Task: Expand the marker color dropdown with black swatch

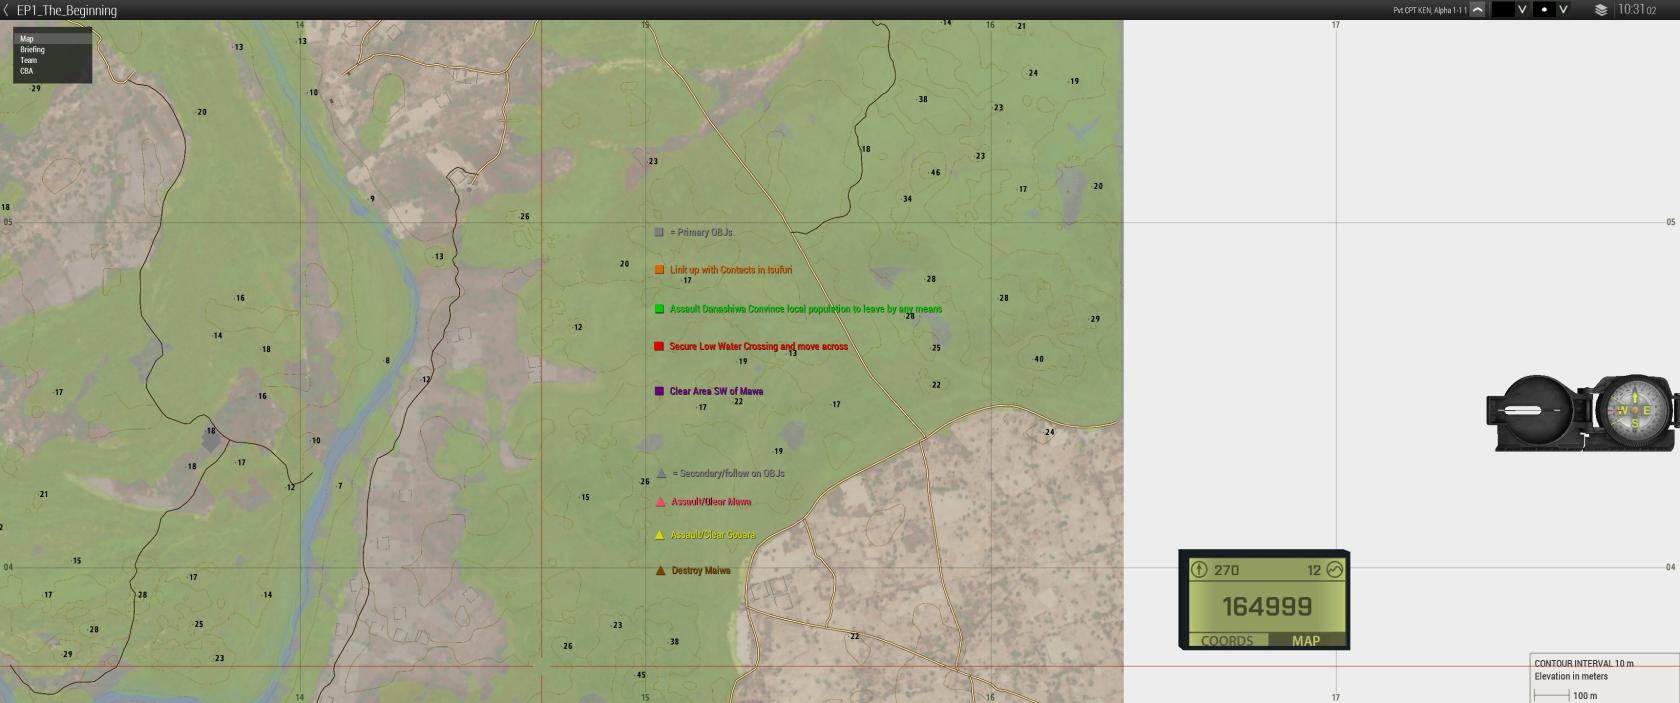Action: [1522, 10]
